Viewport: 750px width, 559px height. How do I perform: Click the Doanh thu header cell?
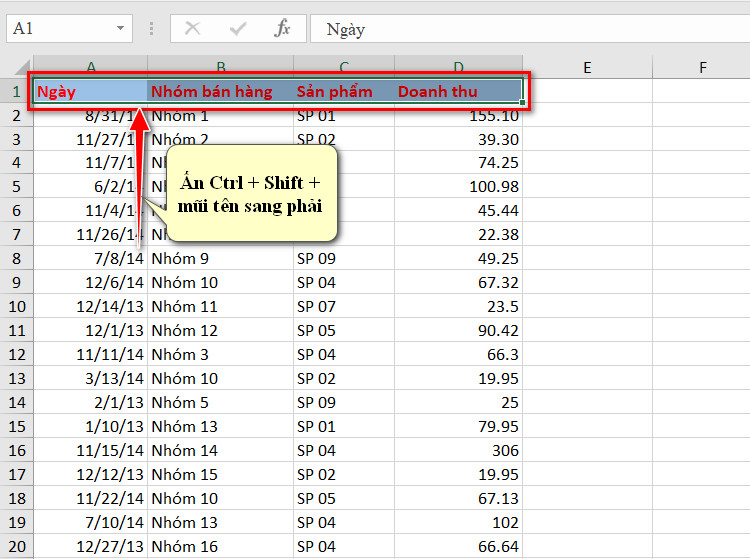pos(458,91)
